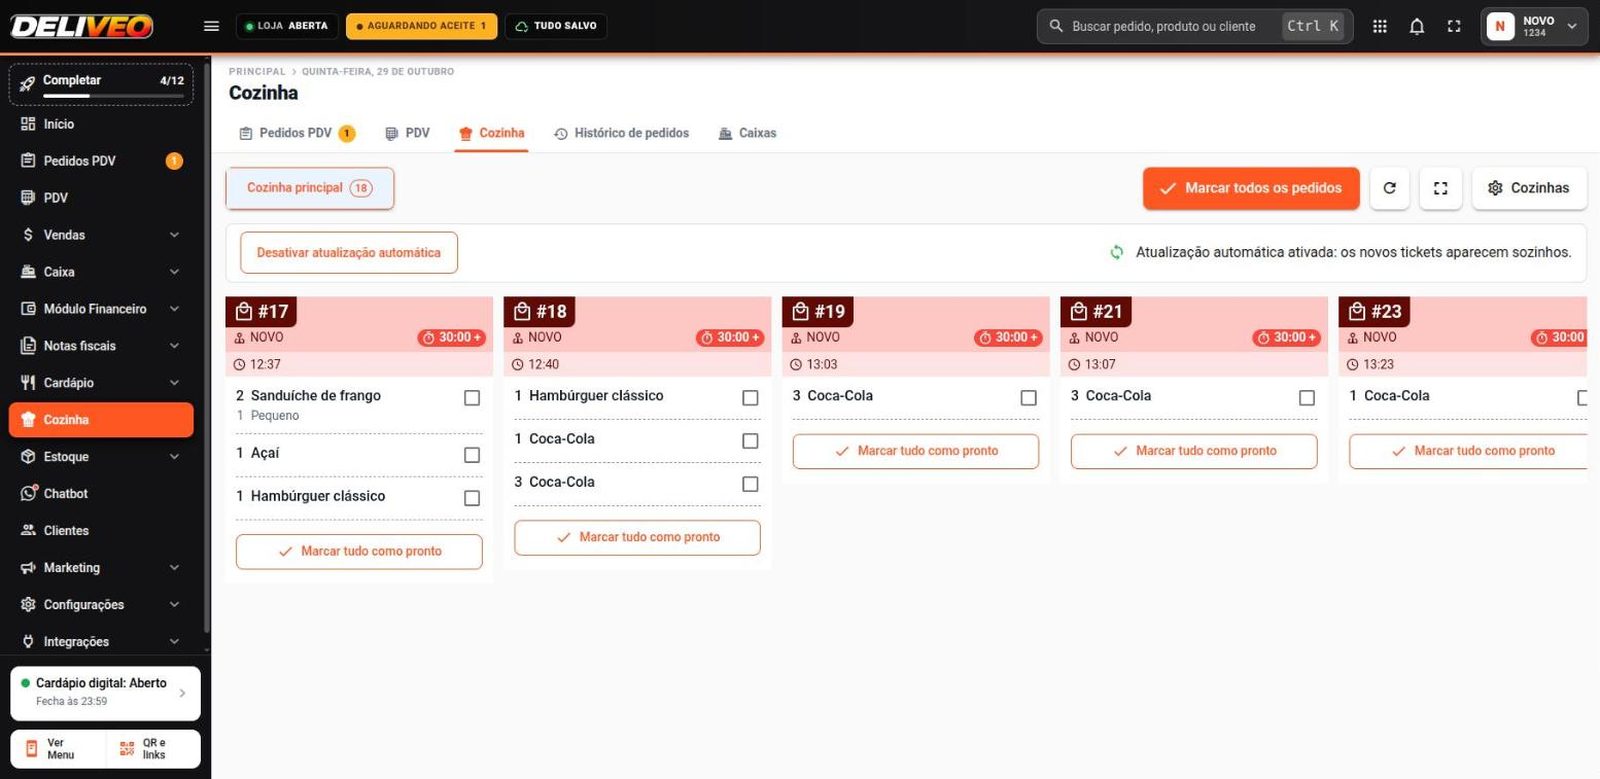
Task: Click the refresh kitchen tickets icon
Action: pyautogui.click(x=1389, y=188)
